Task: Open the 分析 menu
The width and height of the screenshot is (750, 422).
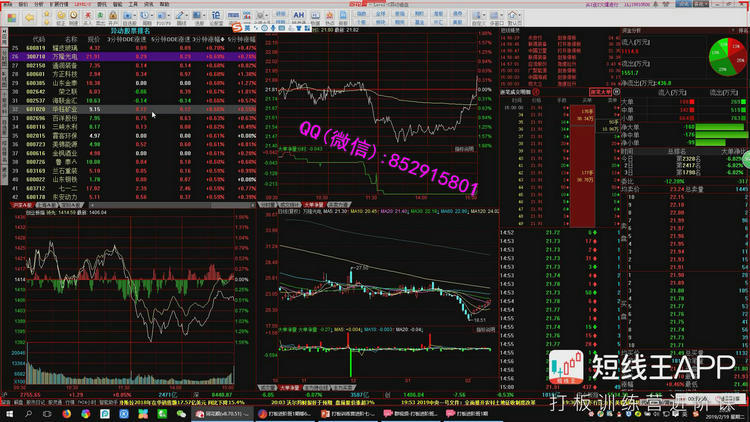Action: [39, 4]
